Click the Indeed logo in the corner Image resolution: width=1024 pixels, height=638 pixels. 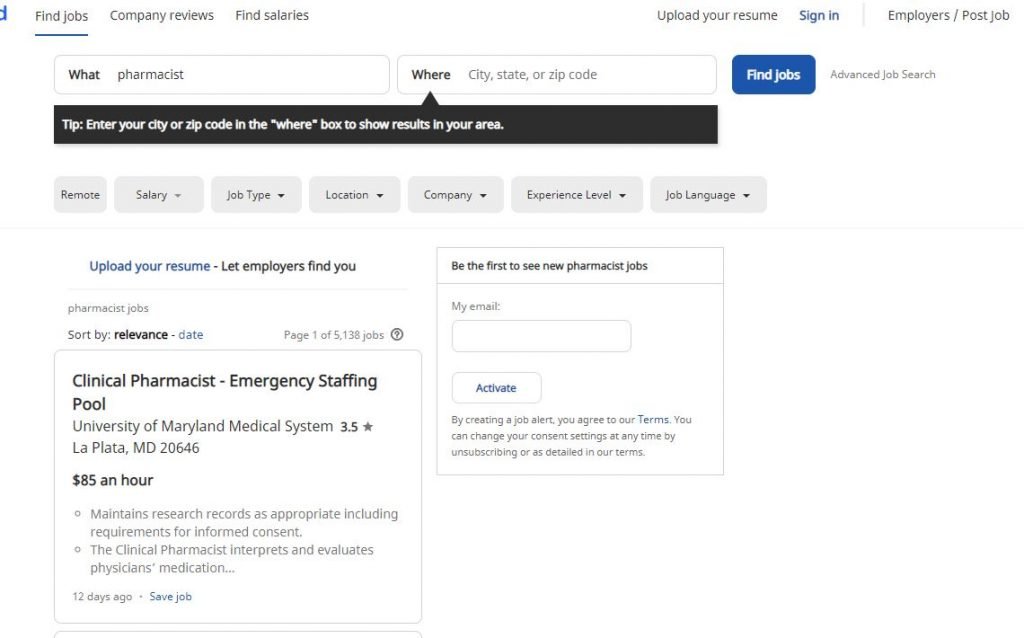4,15
